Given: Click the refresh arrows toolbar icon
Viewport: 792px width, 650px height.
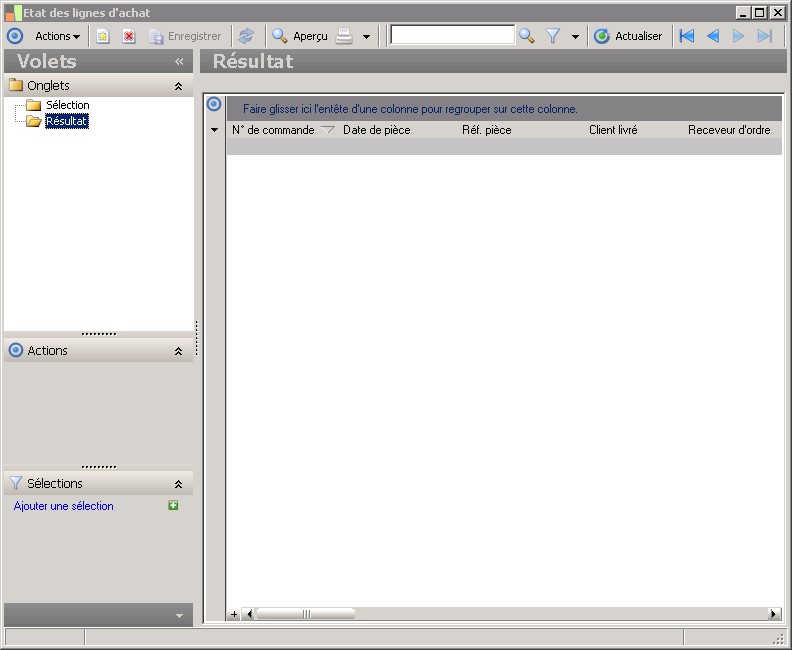Looking at the screenshot, I should click(x=246, y=36).
